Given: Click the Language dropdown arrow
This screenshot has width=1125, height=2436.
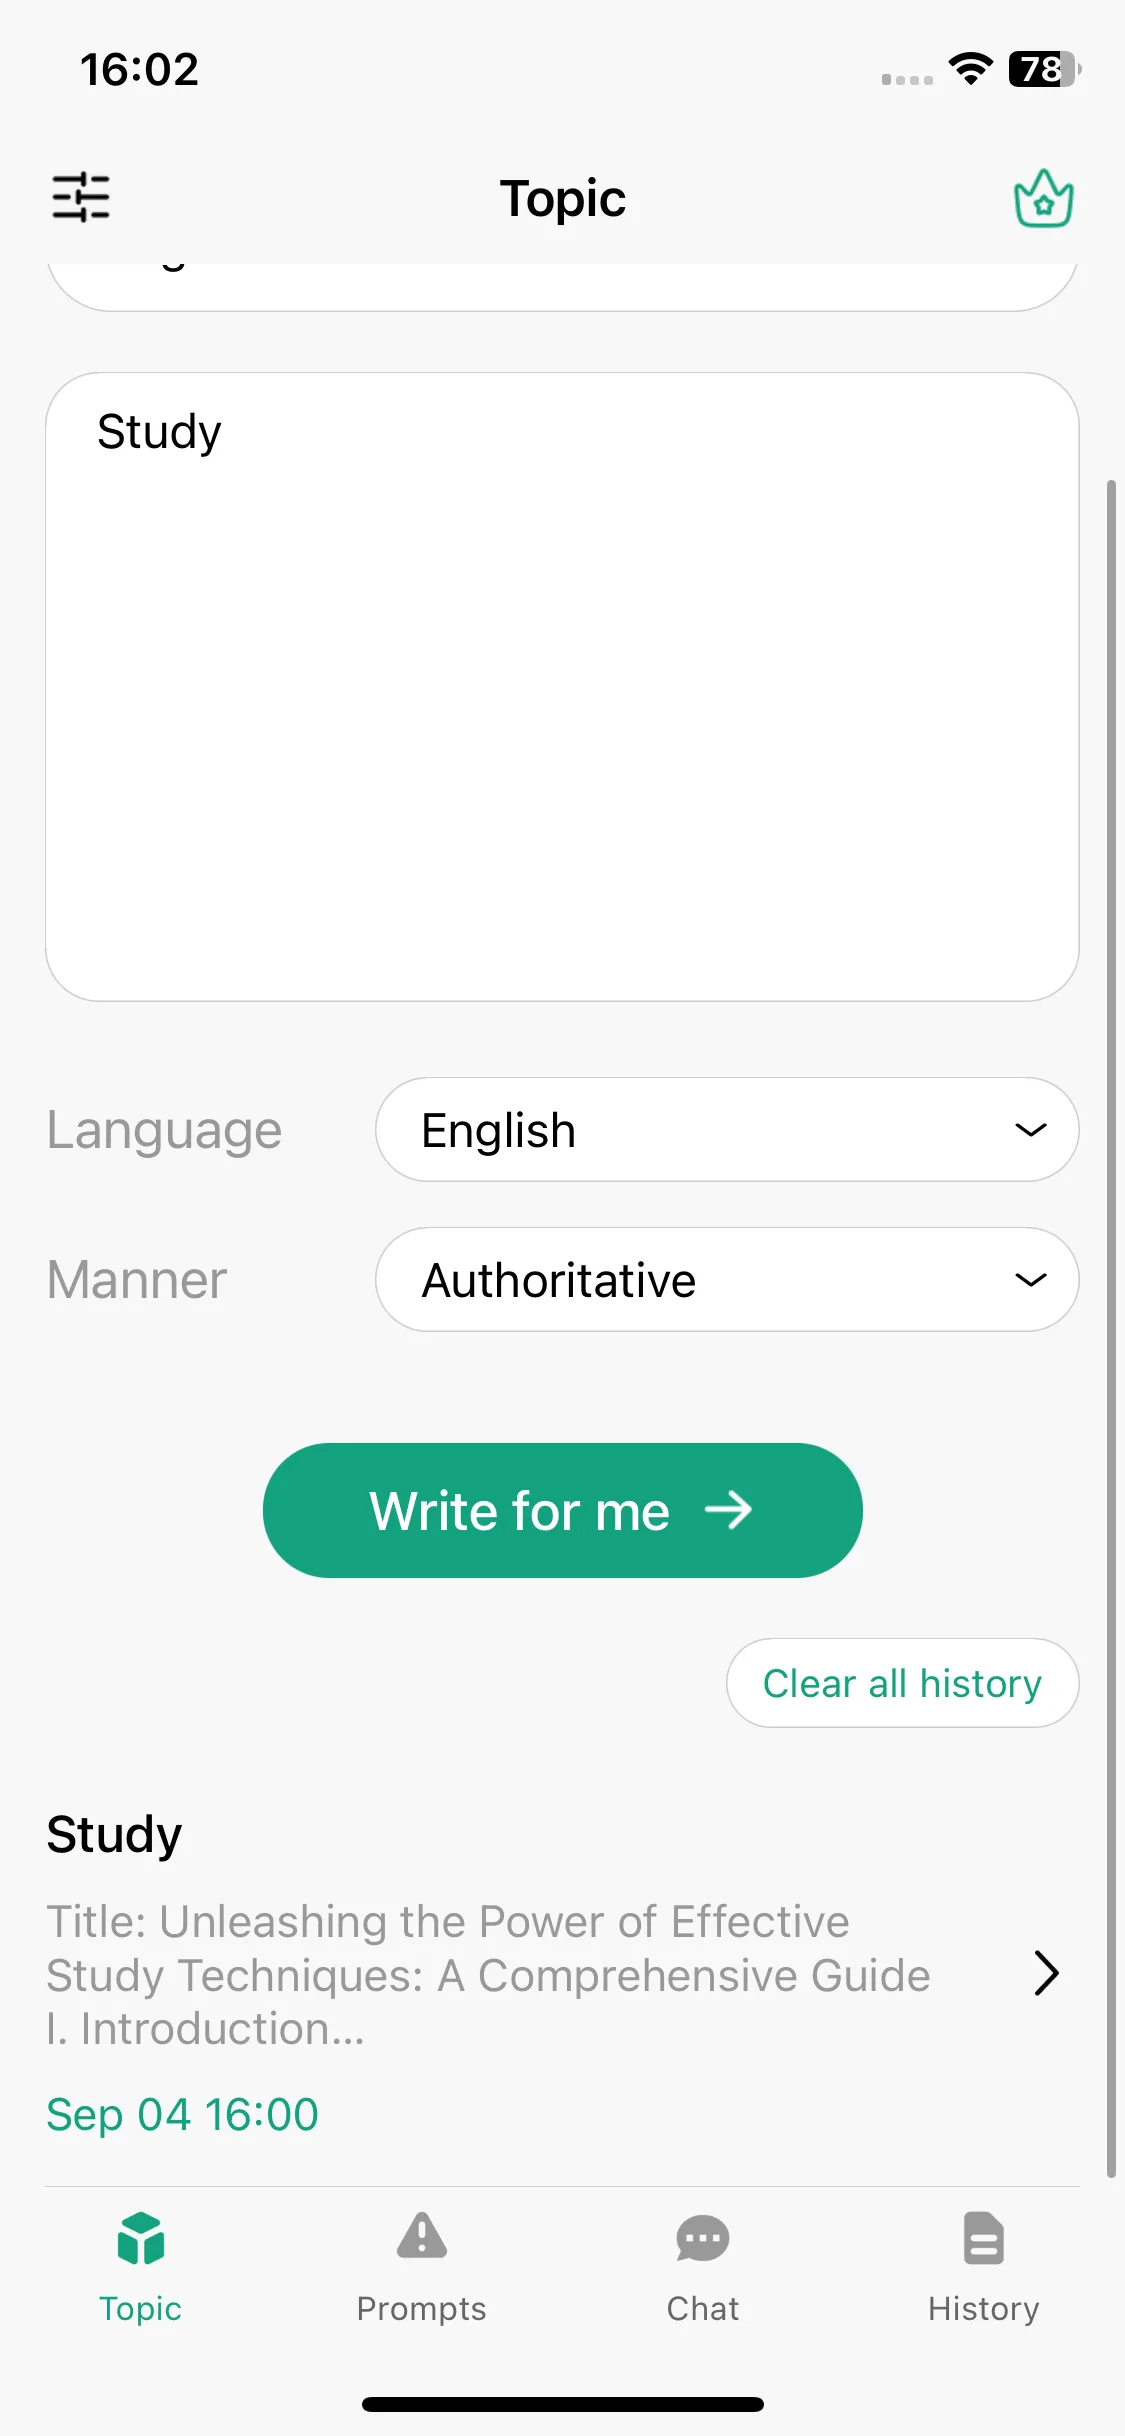Looking at the screenshot, I should click(1031, 1130).
